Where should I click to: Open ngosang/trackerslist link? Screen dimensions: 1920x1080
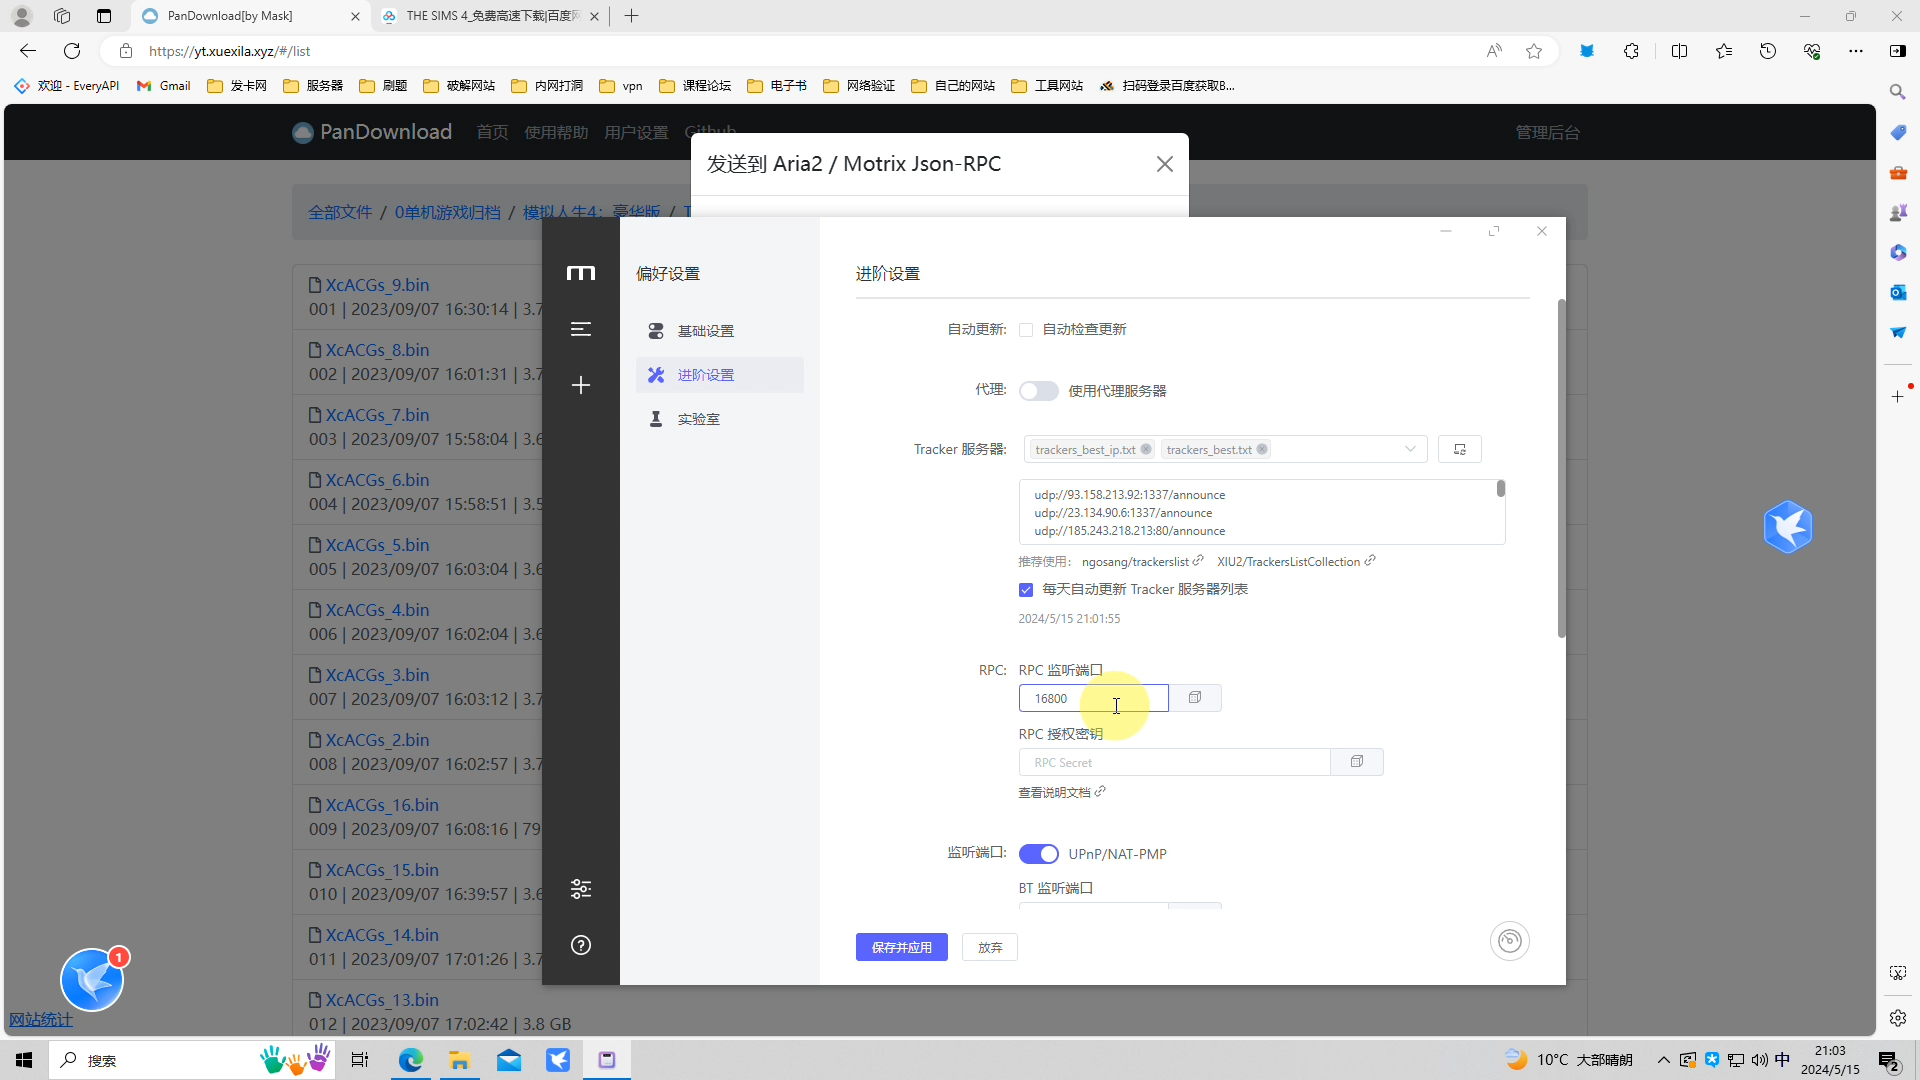pos(1142,562)
